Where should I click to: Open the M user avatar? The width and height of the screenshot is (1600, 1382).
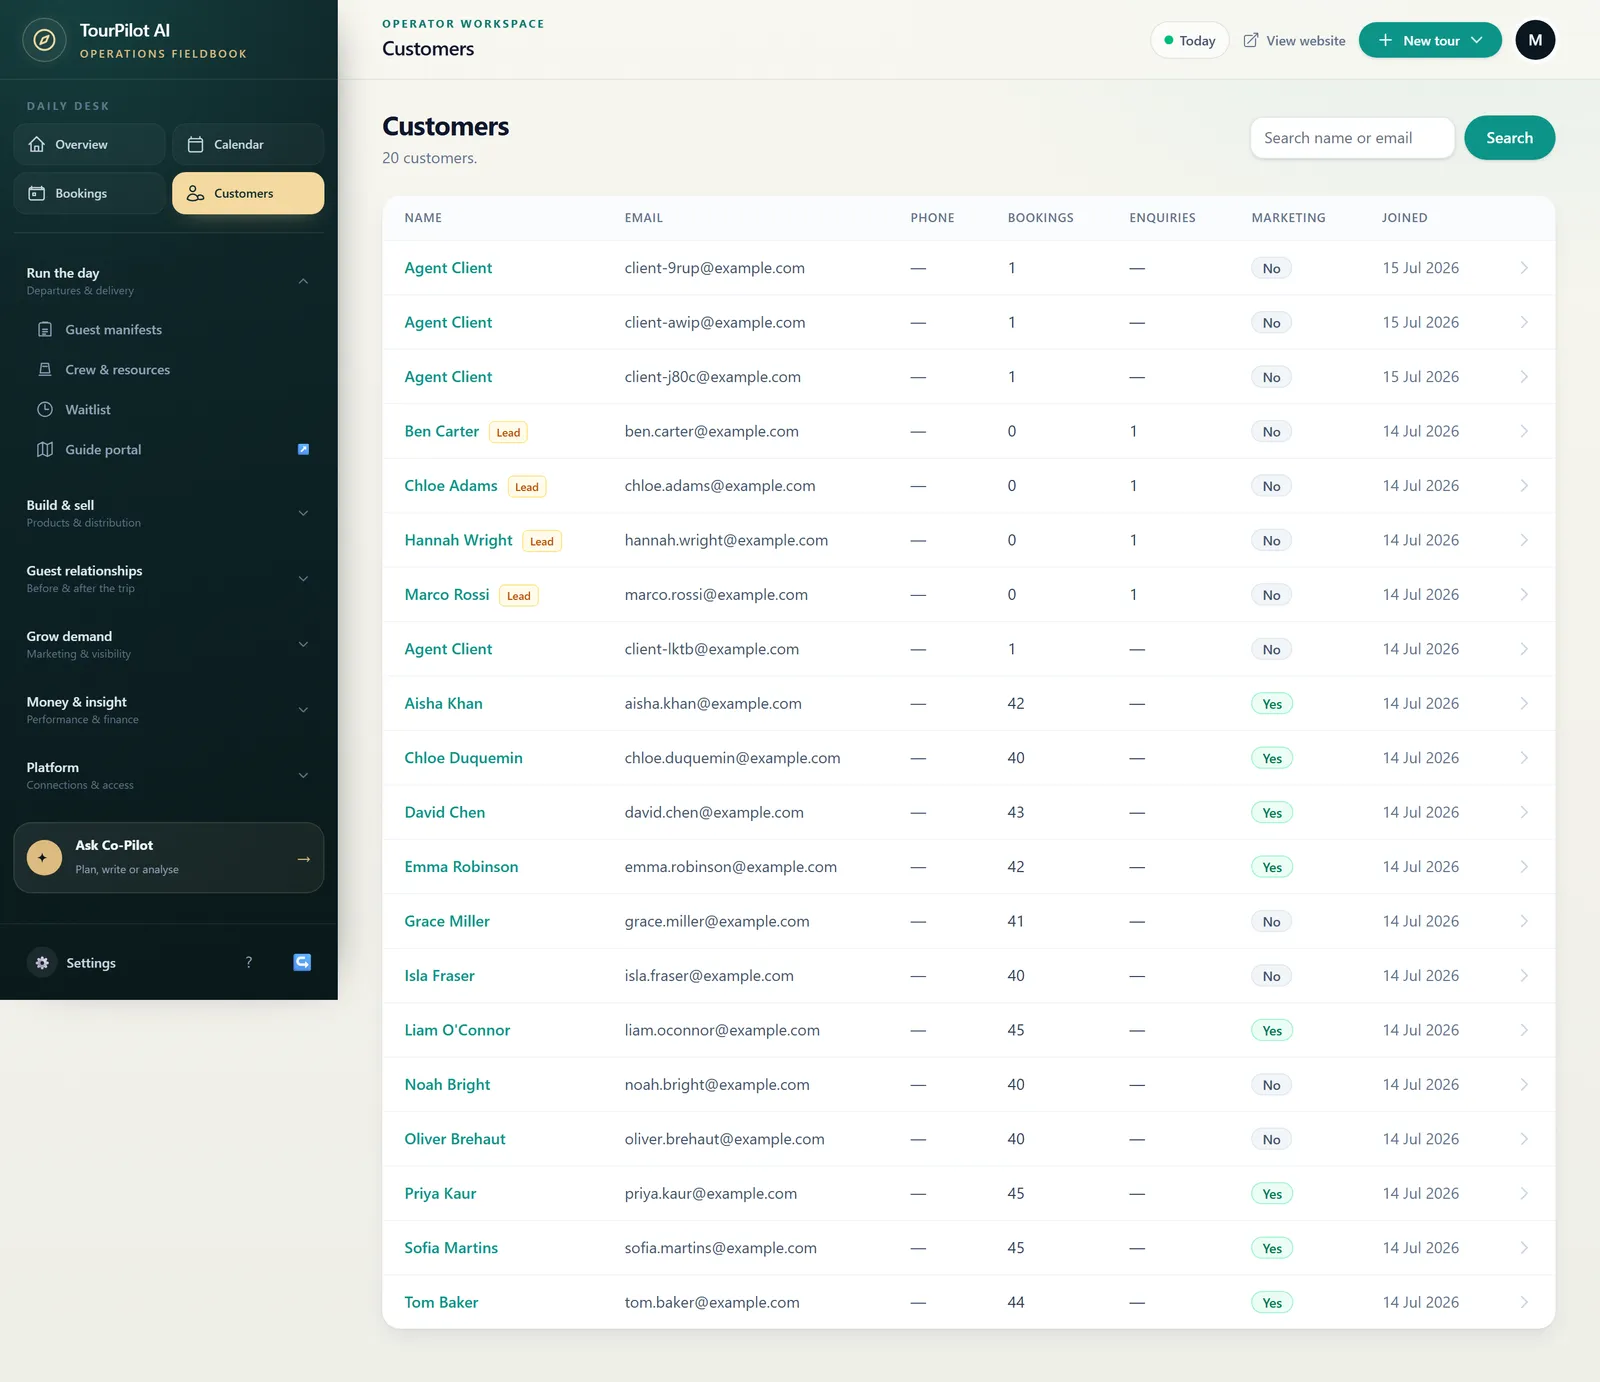[1535, 40]
